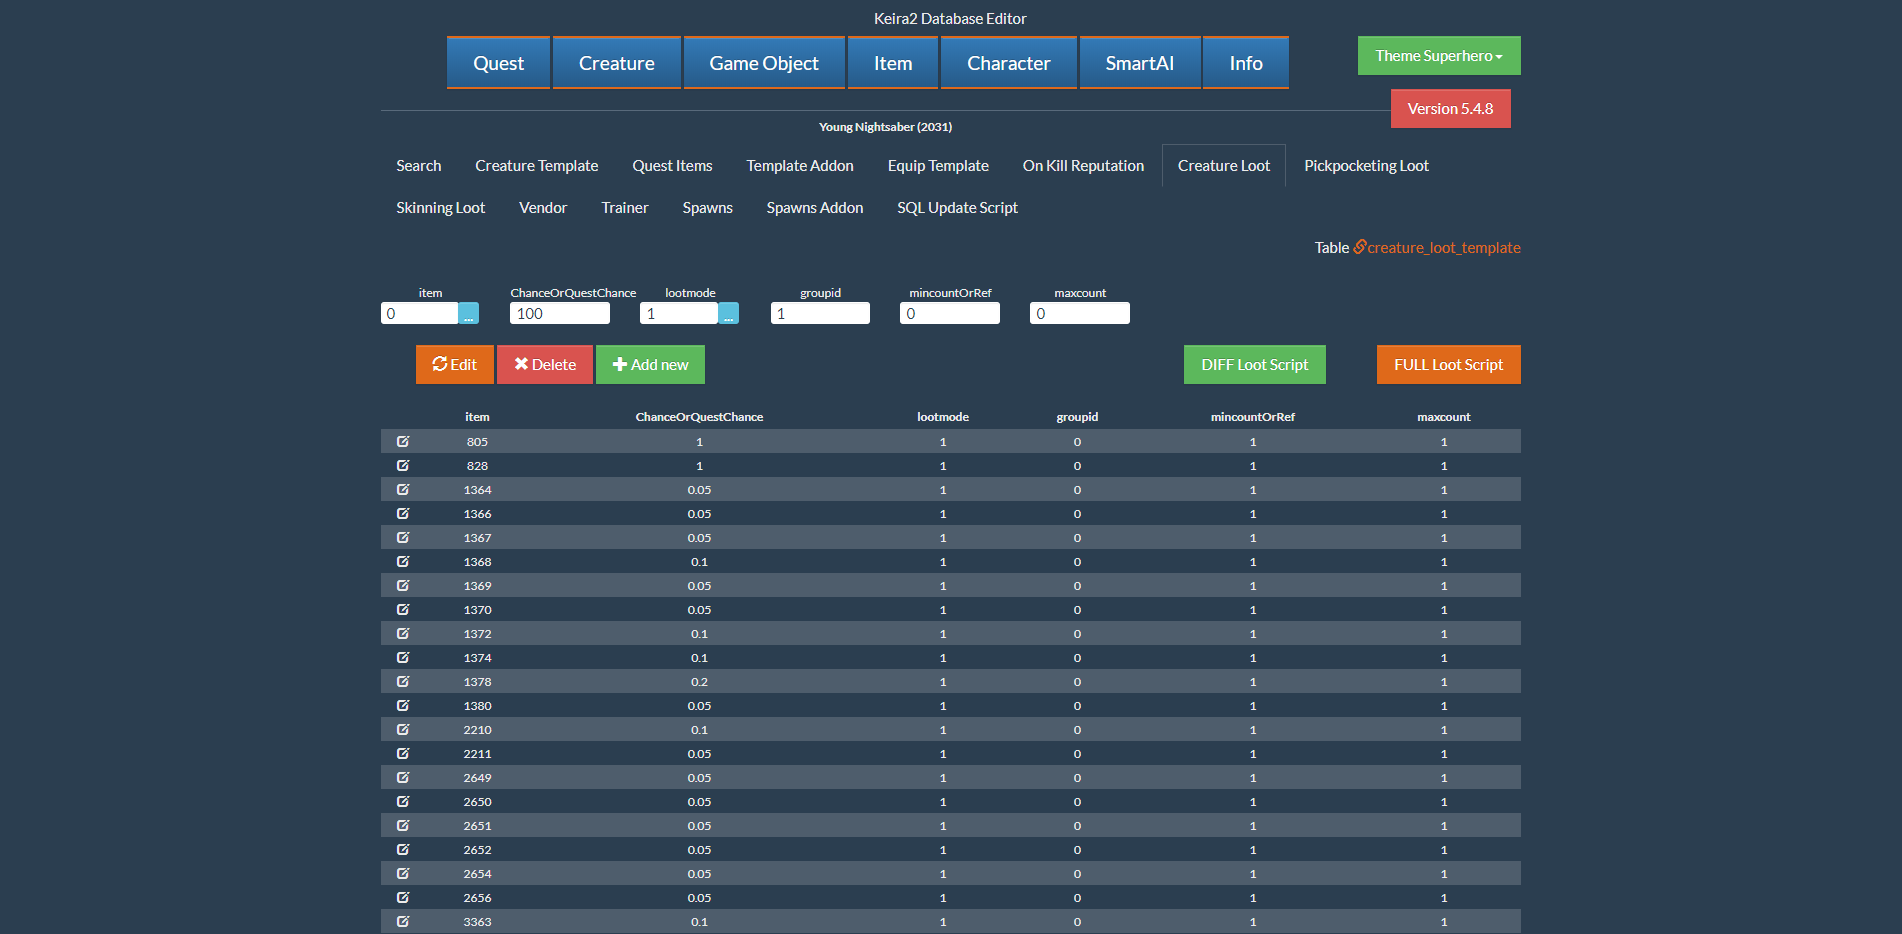Focus the mincountOrRef input field

pyautogui.click(x=950, y=313)
